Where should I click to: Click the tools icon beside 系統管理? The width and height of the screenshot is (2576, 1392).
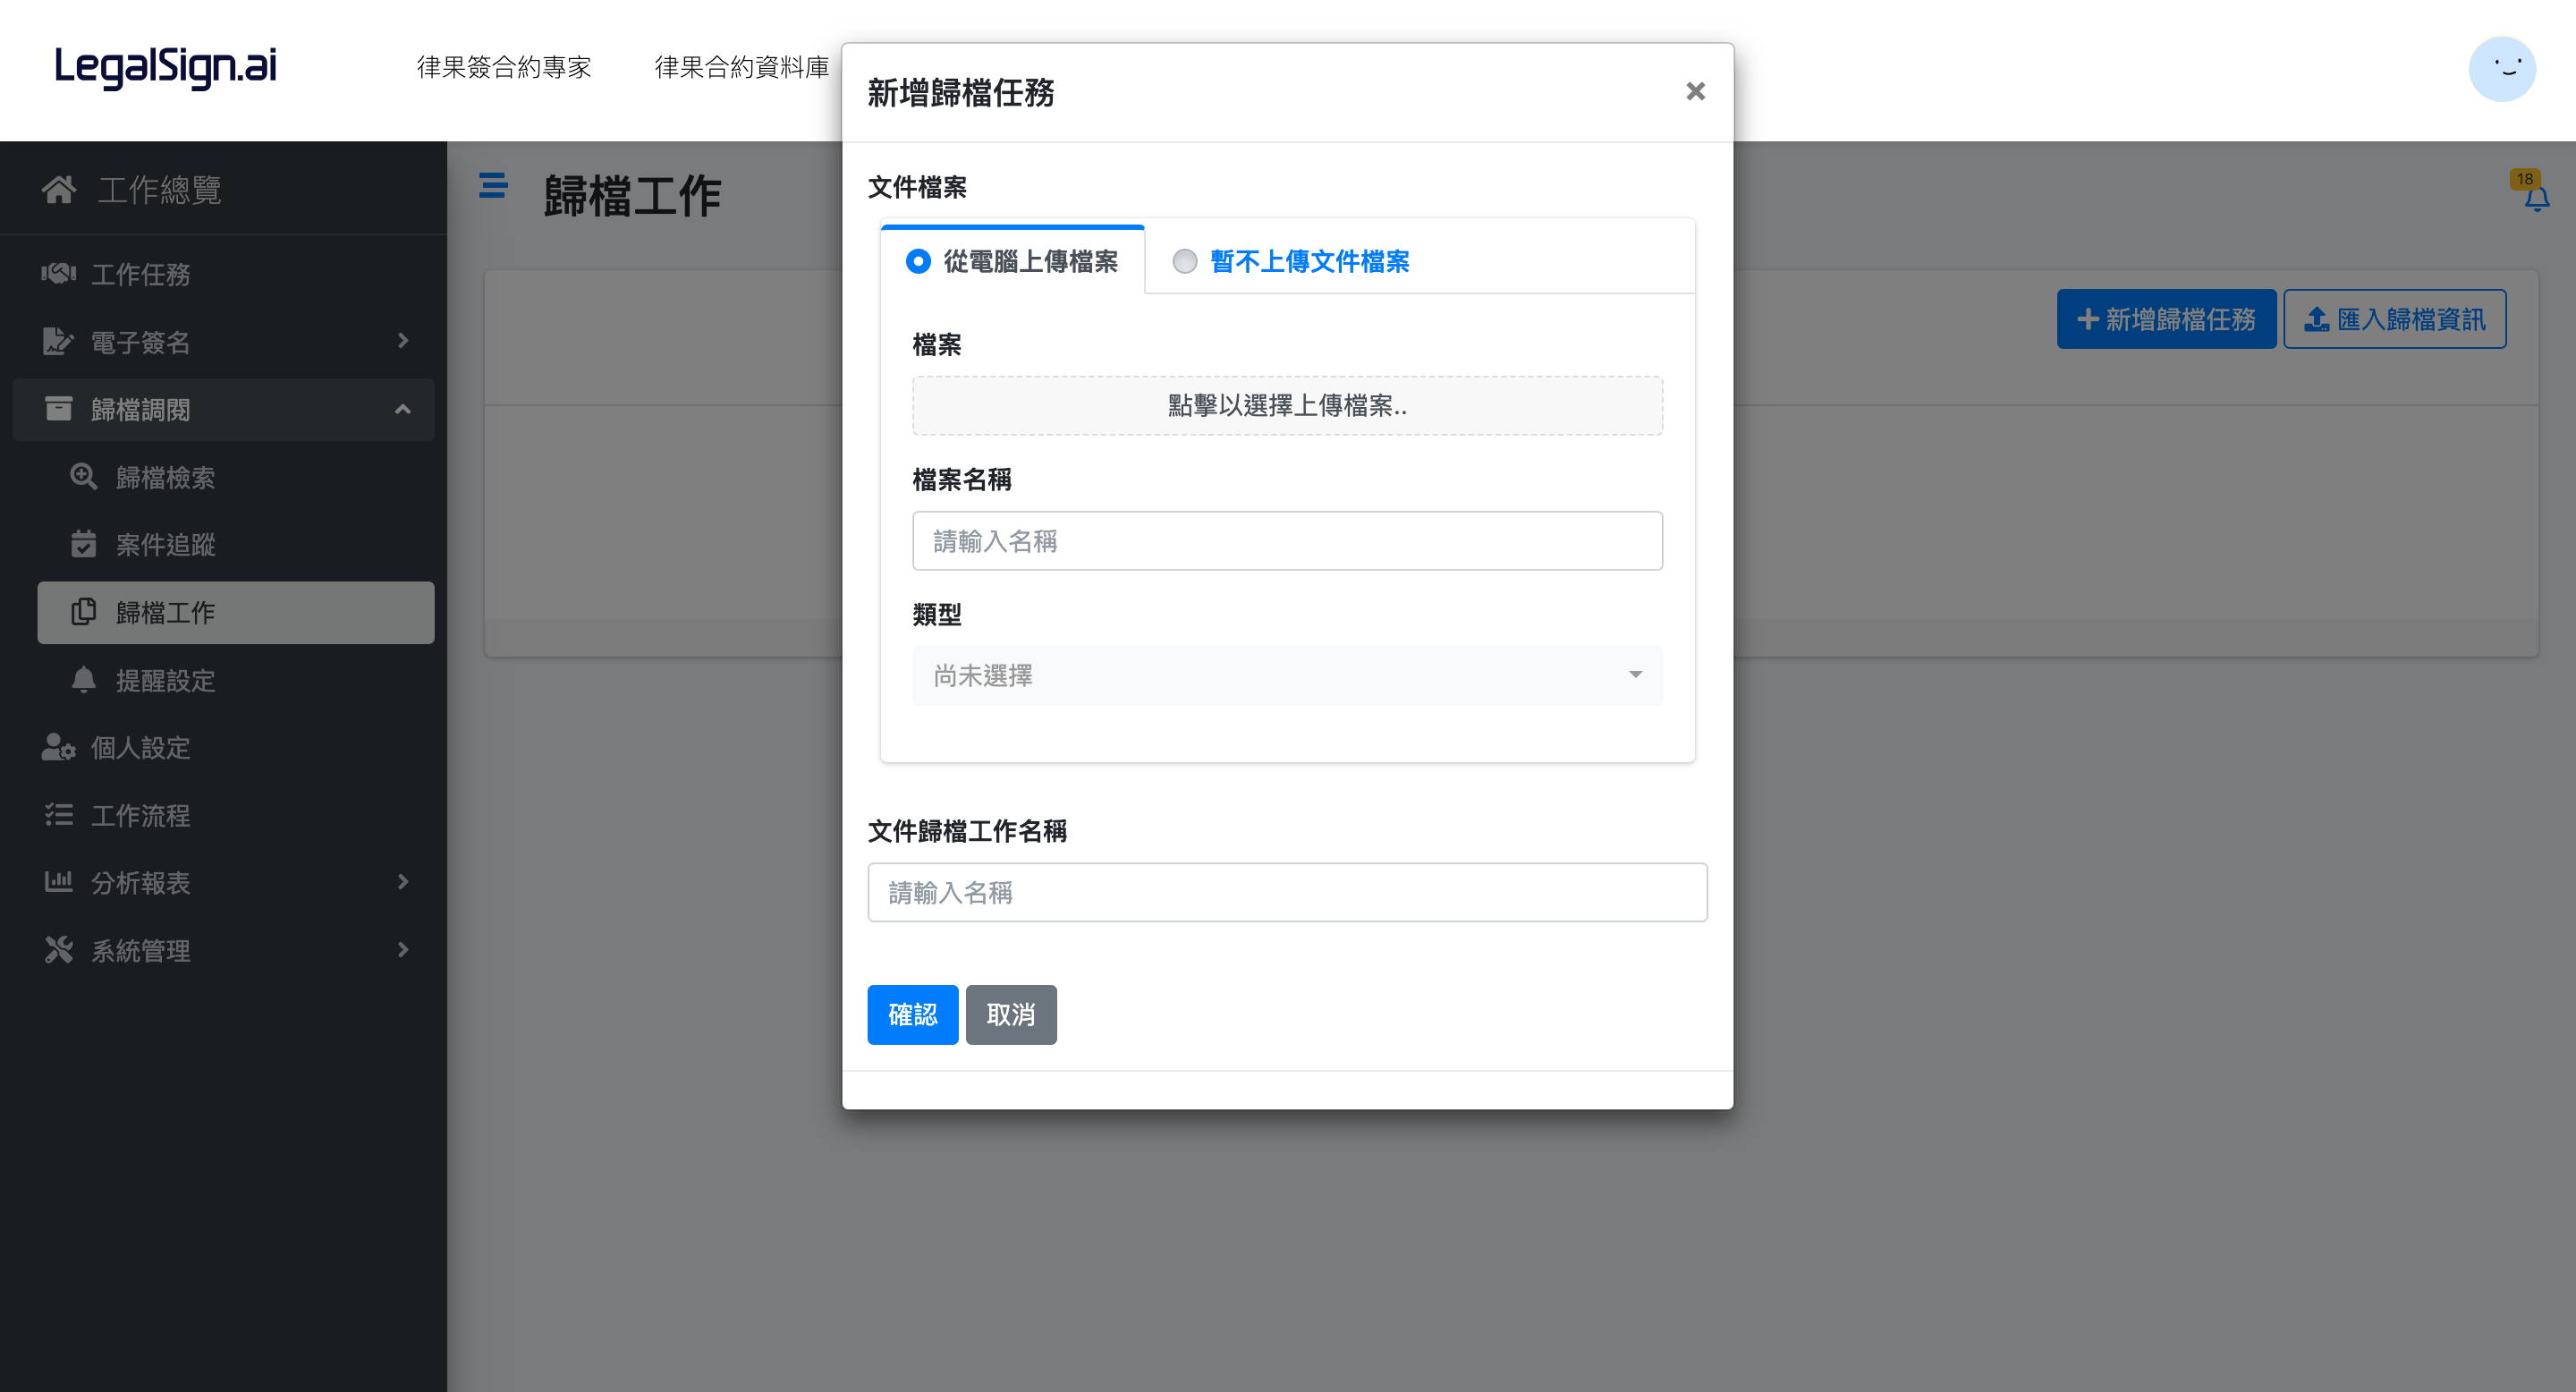[x=58, y=949]
